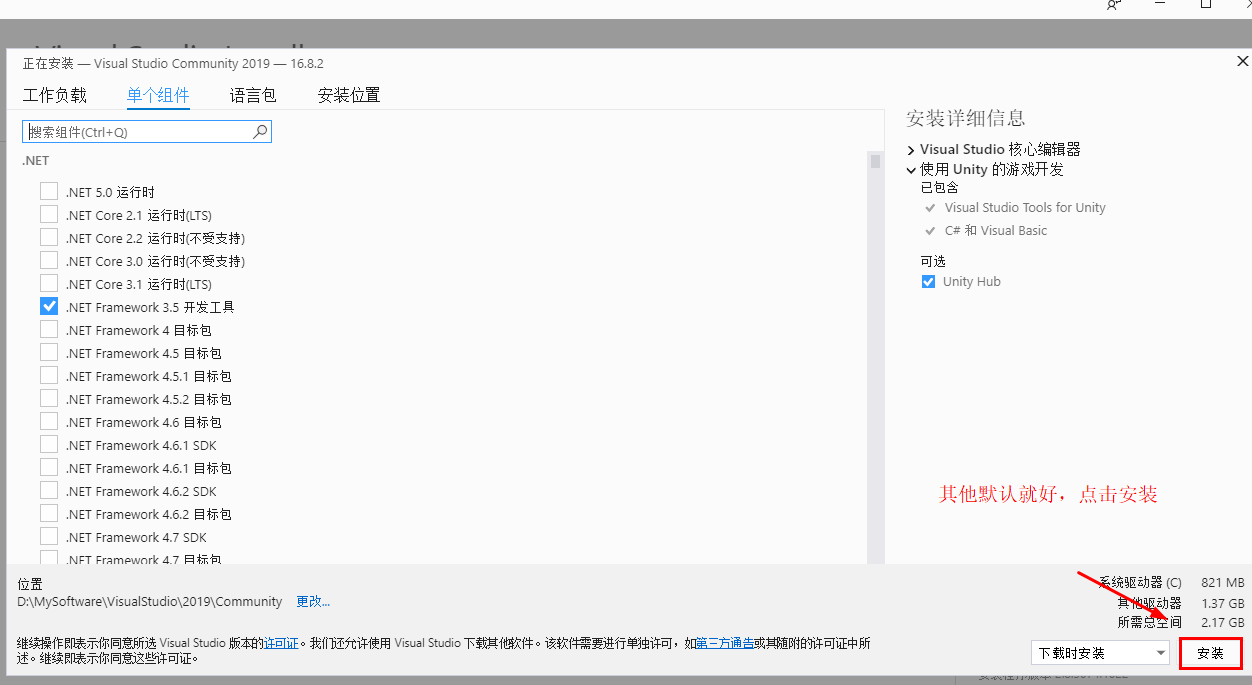Click the 安装 button
This screenshot has width=1252, height=685.
1210,653
